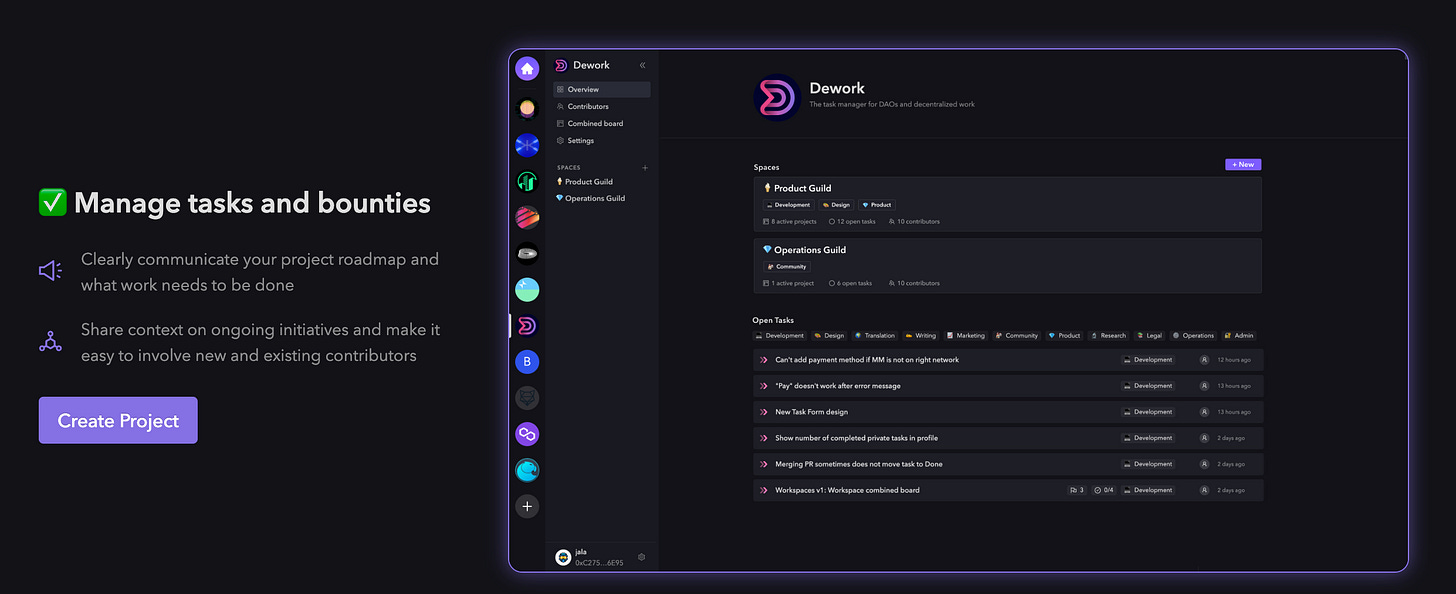Screen dimensions: 1456x594
Task: Click the plus icon beside SPACES
Action: coord(645,168)
